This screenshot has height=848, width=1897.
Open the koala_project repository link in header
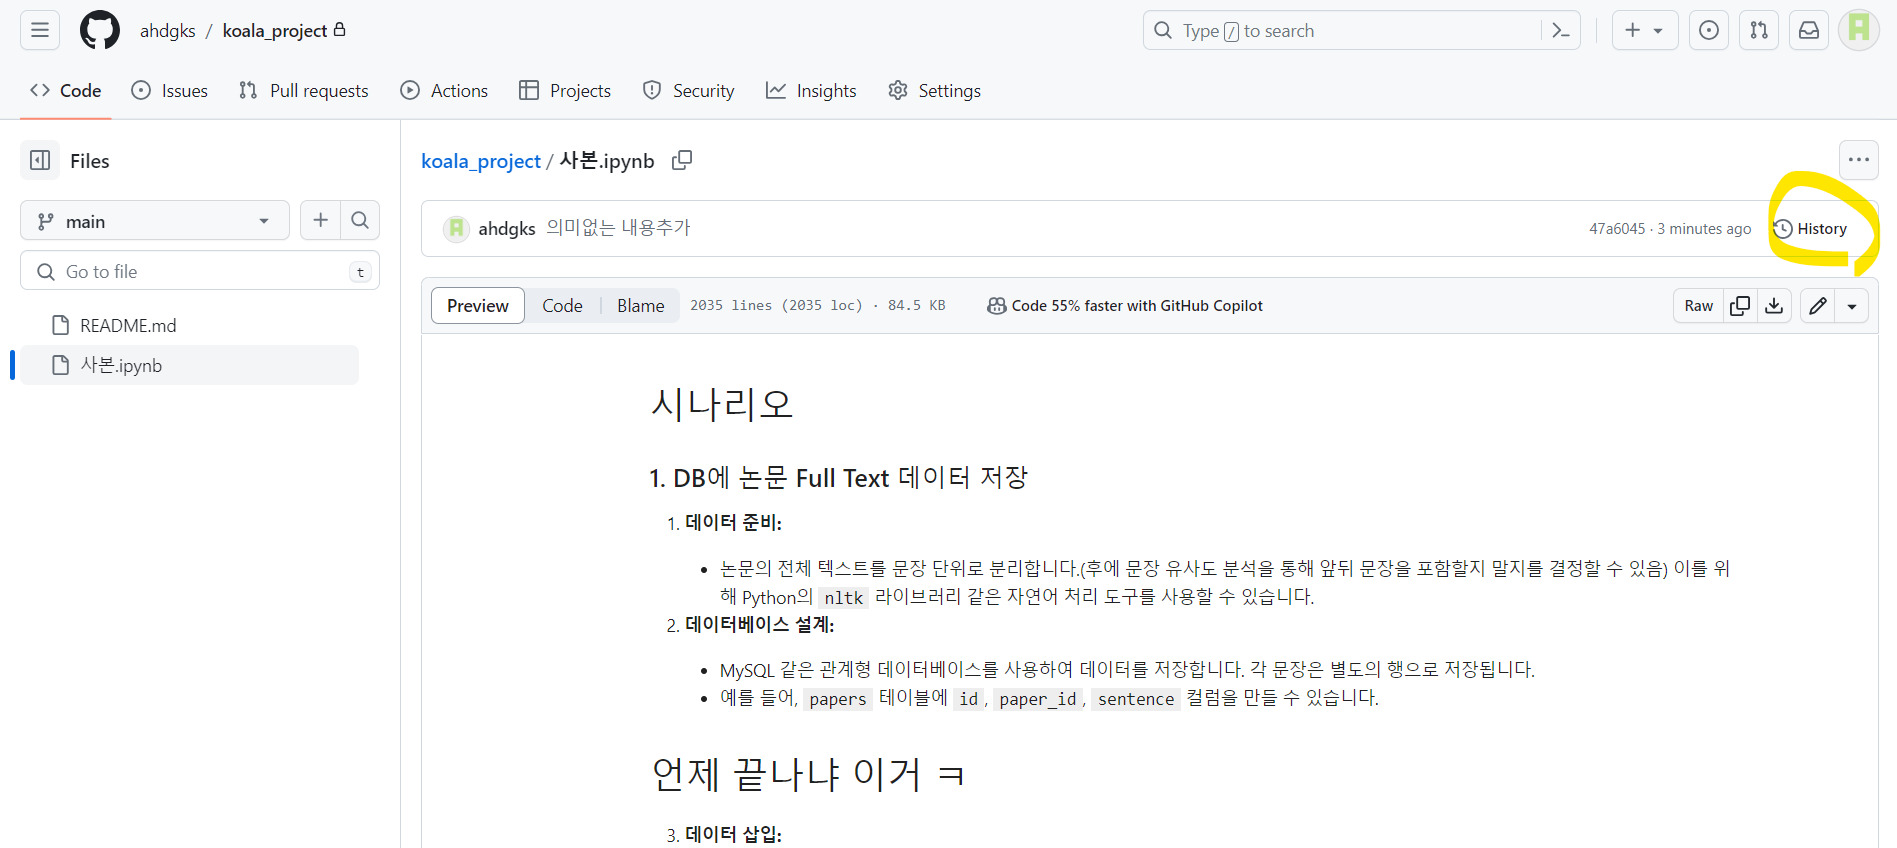[x=275, y=31]
